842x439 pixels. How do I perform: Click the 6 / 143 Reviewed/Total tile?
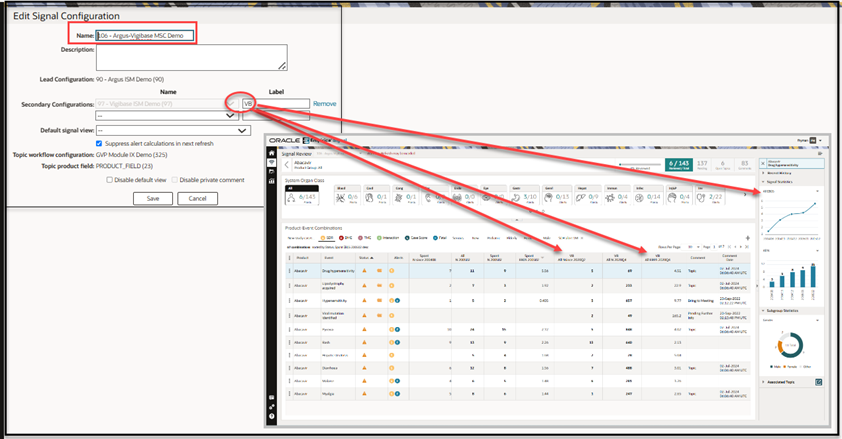(x=679, y=165)
